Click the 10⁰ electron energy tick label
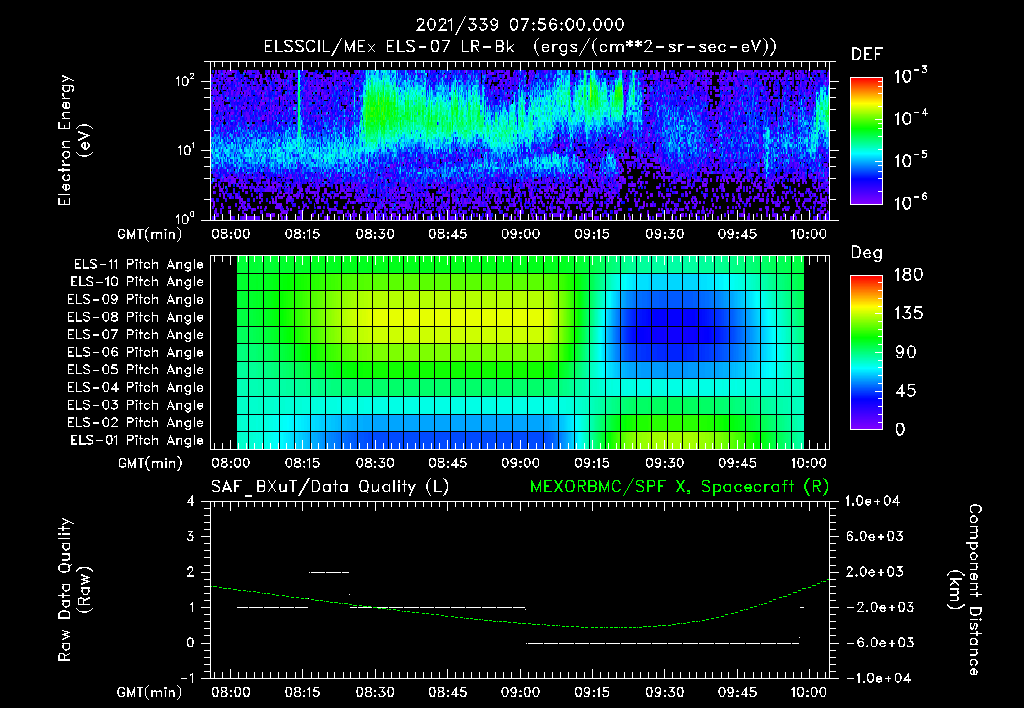Viewport: 1024px width, 708px height. coord(185,217)
